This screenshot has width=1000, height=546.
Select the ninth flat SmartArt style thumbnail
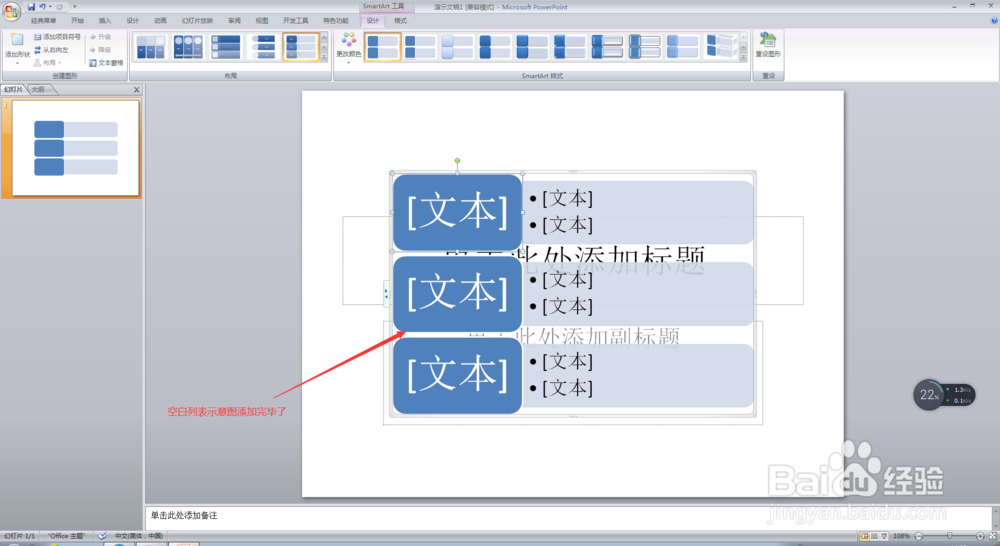click(x=682, y=47)
